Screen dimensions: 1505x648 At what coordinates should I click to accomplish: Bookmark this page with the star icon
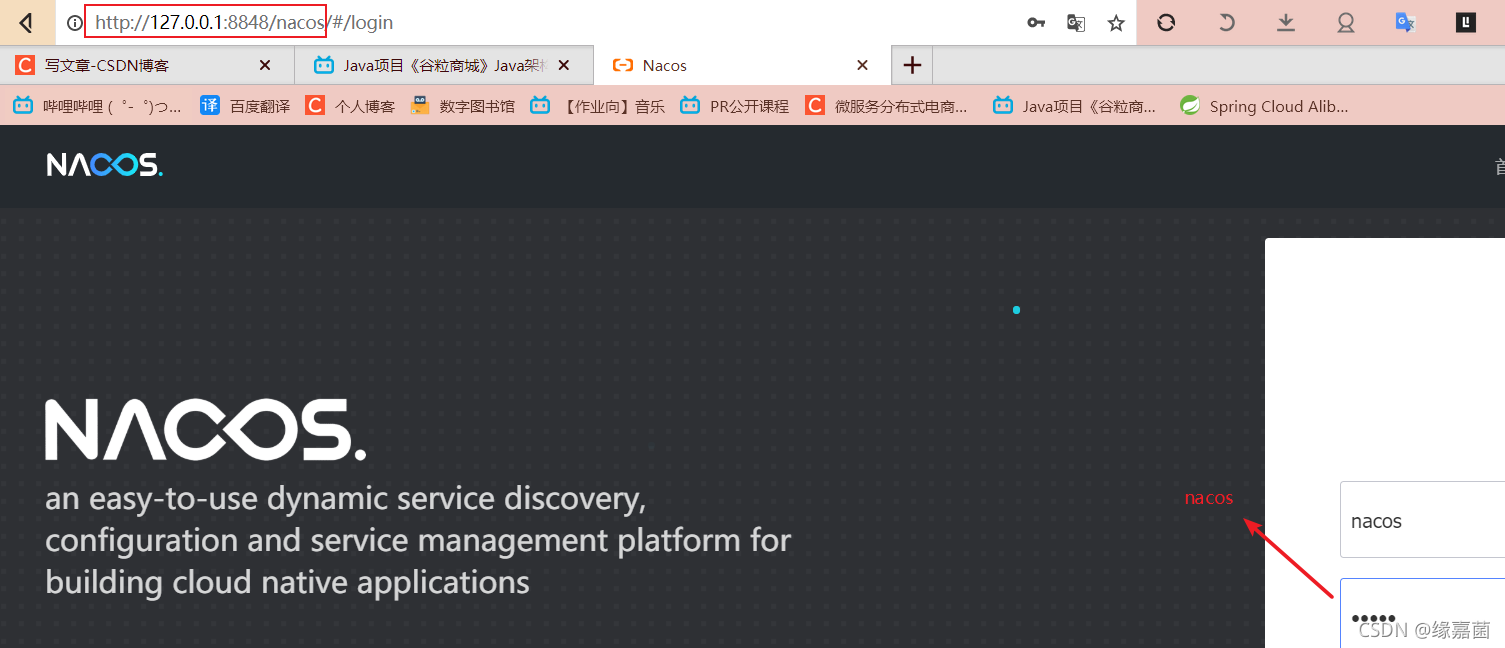1116,22
